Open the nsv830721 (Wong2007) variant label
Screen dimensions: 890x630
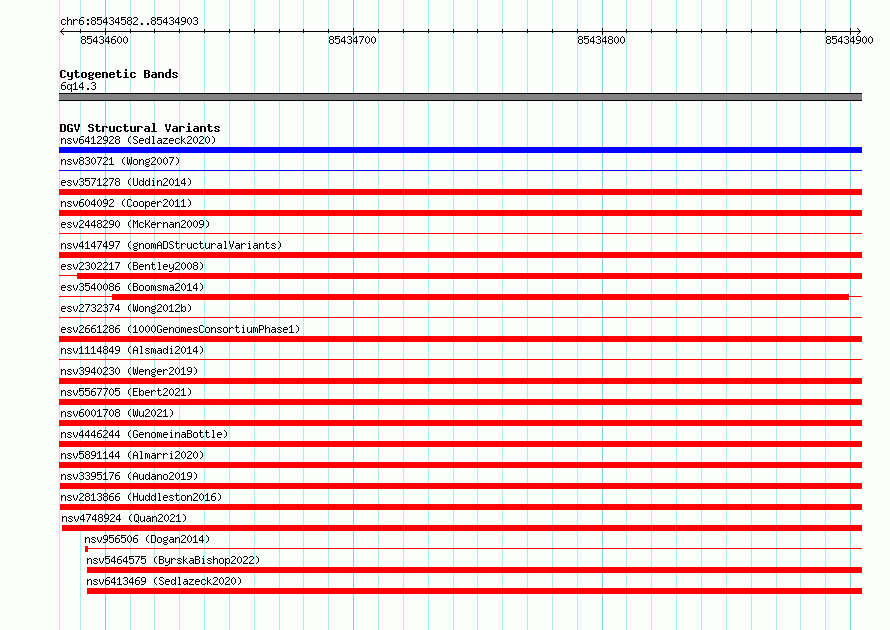point(120,161)
